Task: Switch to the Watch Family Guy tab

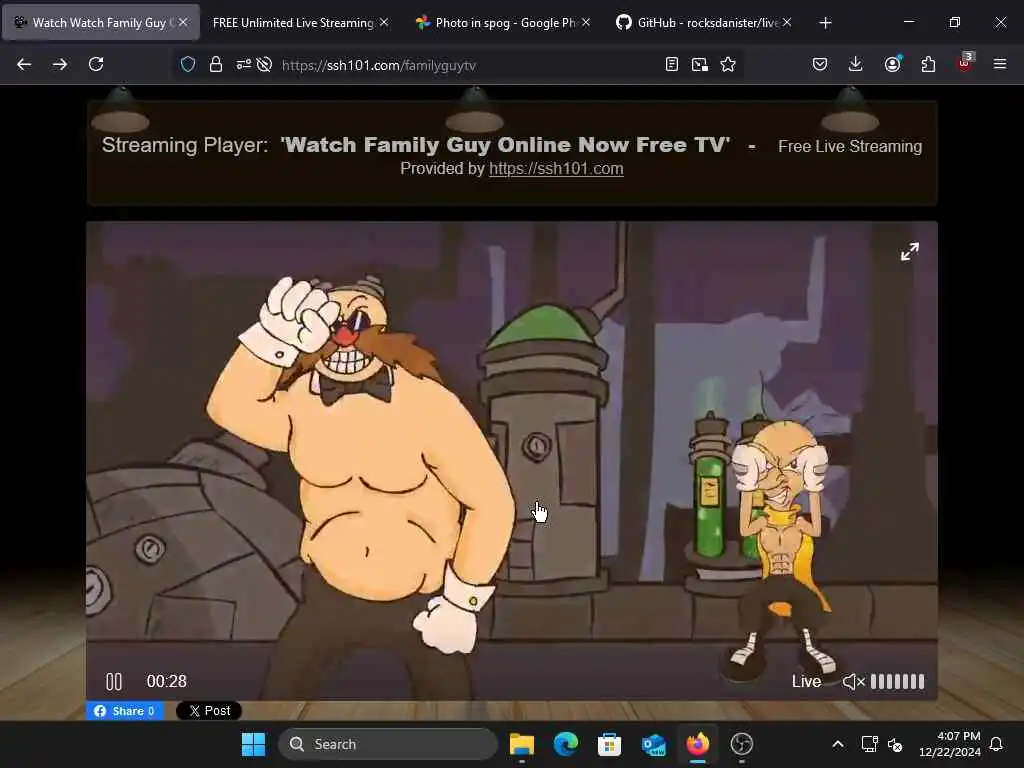Action: pyautogui.click(x=99, y=23)
